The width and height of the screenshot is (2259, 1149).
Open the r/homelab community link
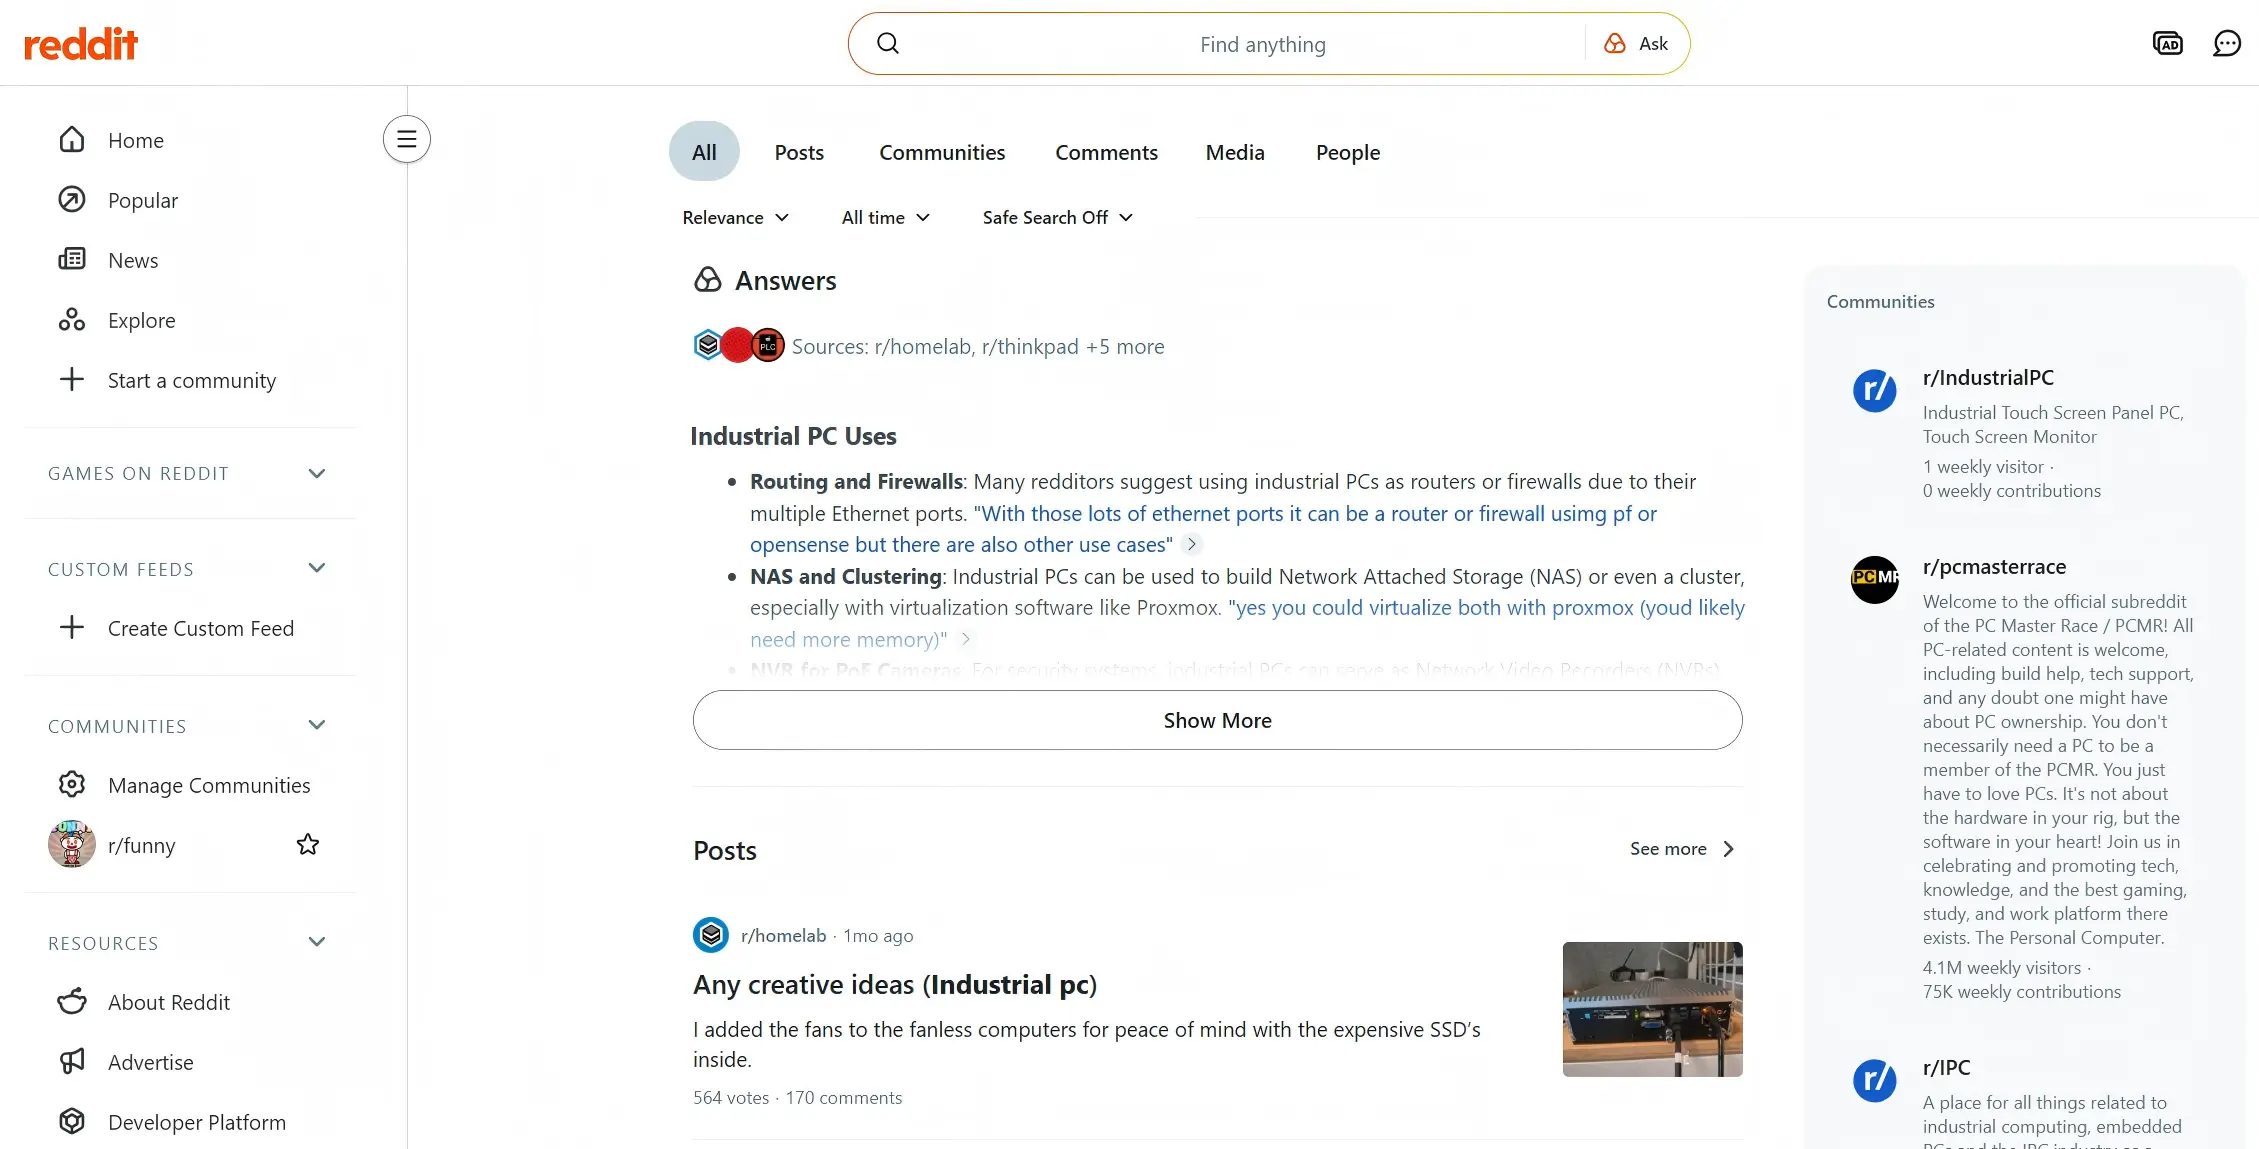(783, 936)
